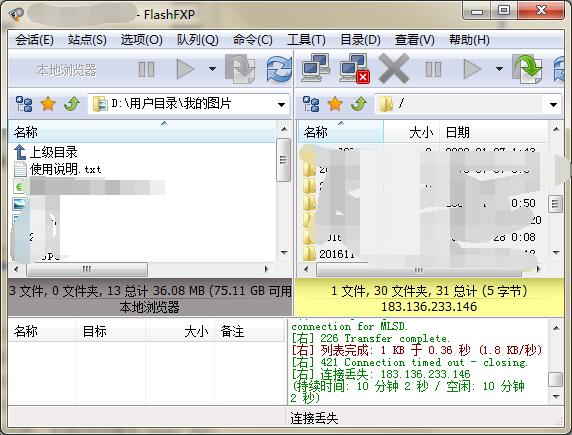Open the dropdown beside right pane play button
This screenshot has height=435, width=572.
[499, 69]
